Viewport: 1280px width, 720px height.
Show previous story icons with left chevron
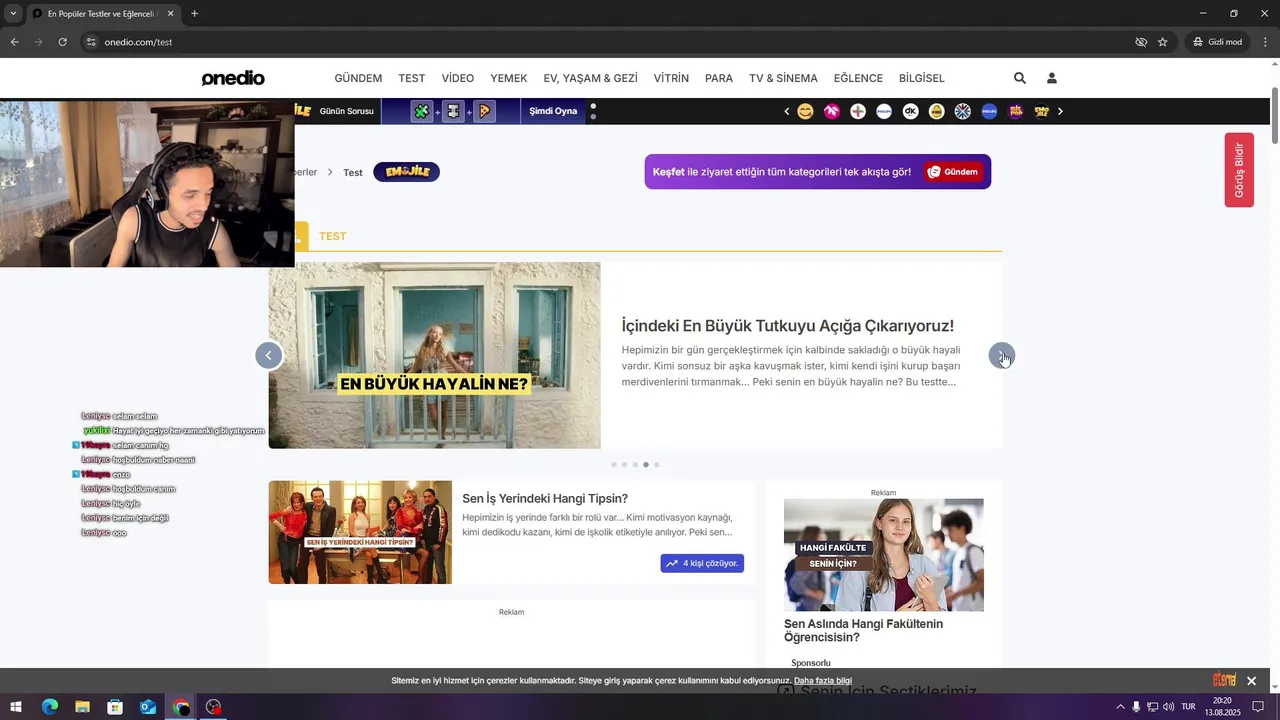pyautogui.click(x=787, y=111)
